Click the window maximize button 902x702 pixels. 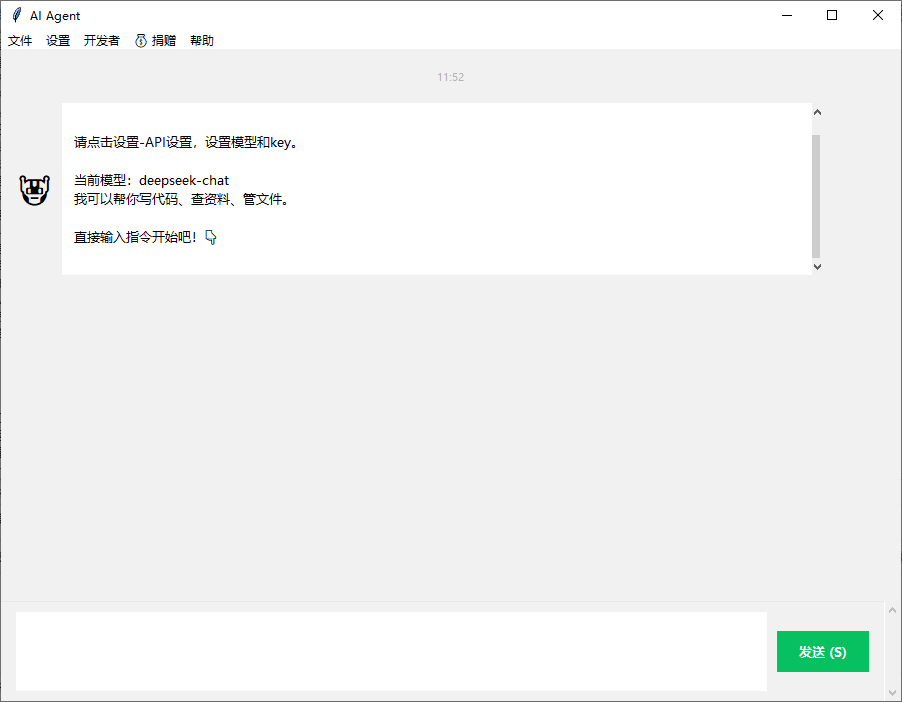pos(831,15)
